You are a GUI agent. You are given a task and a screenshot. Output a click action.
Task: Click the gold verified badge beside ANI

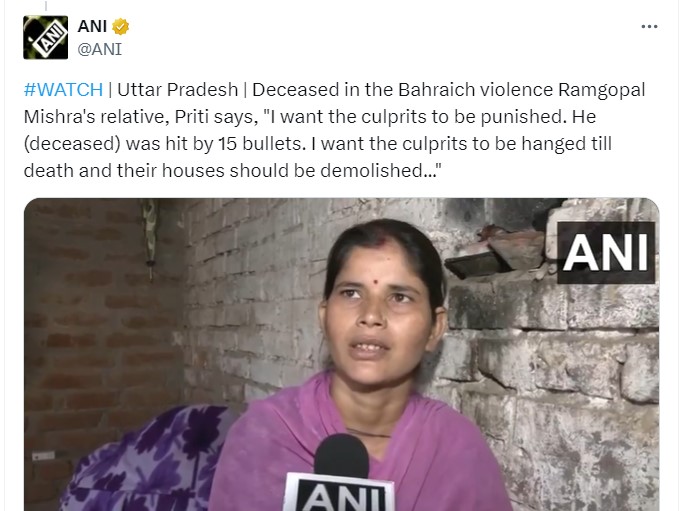(120, 27)
